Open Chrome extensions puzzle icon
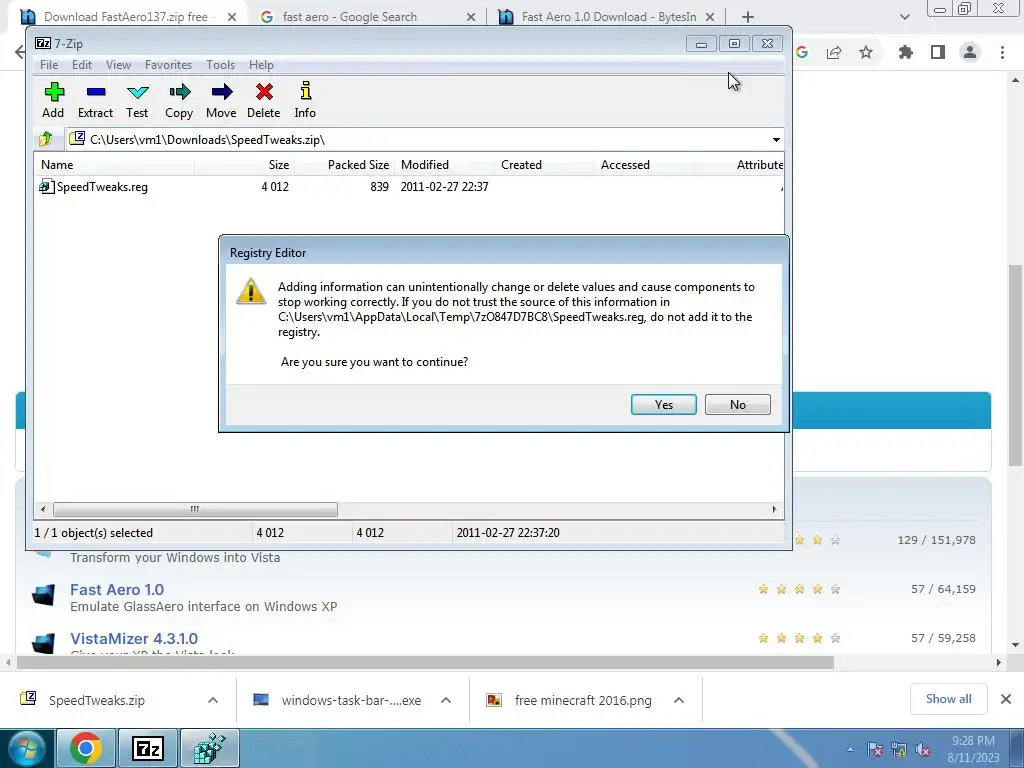The height and width of the screenshot is (768, 1024). point(905,52)
